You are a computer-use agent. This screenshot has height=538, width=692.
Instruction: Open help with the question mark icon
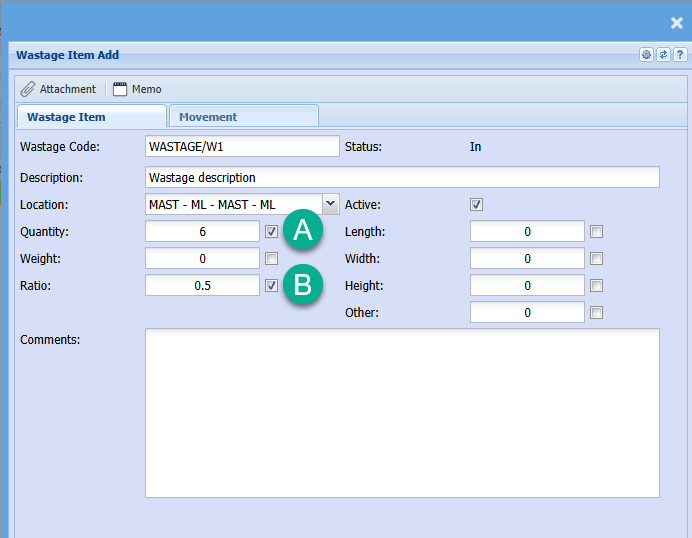coord(679,55)
